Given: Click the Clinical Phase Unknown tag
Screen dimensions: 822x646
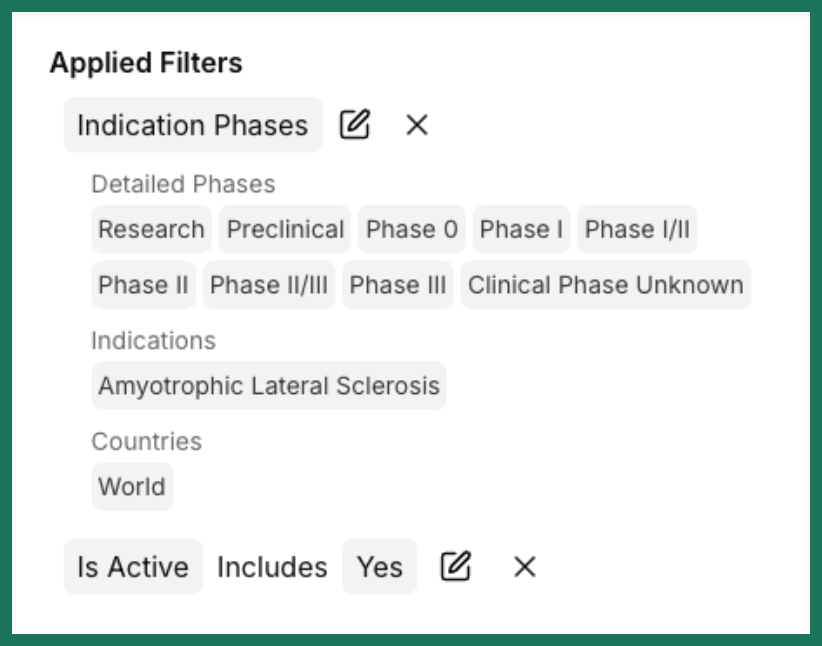Looking at the screenshot, I should click(x=605, y=285).
